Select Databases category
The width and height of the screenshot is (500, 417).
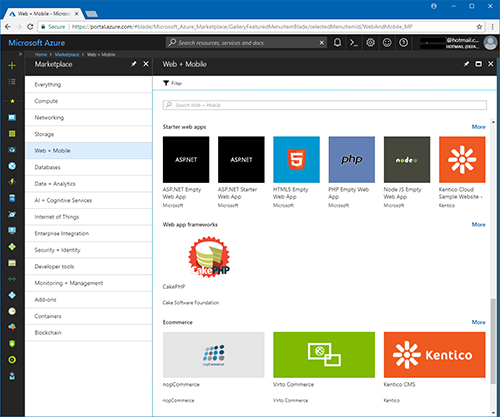[x=89, y=167]
